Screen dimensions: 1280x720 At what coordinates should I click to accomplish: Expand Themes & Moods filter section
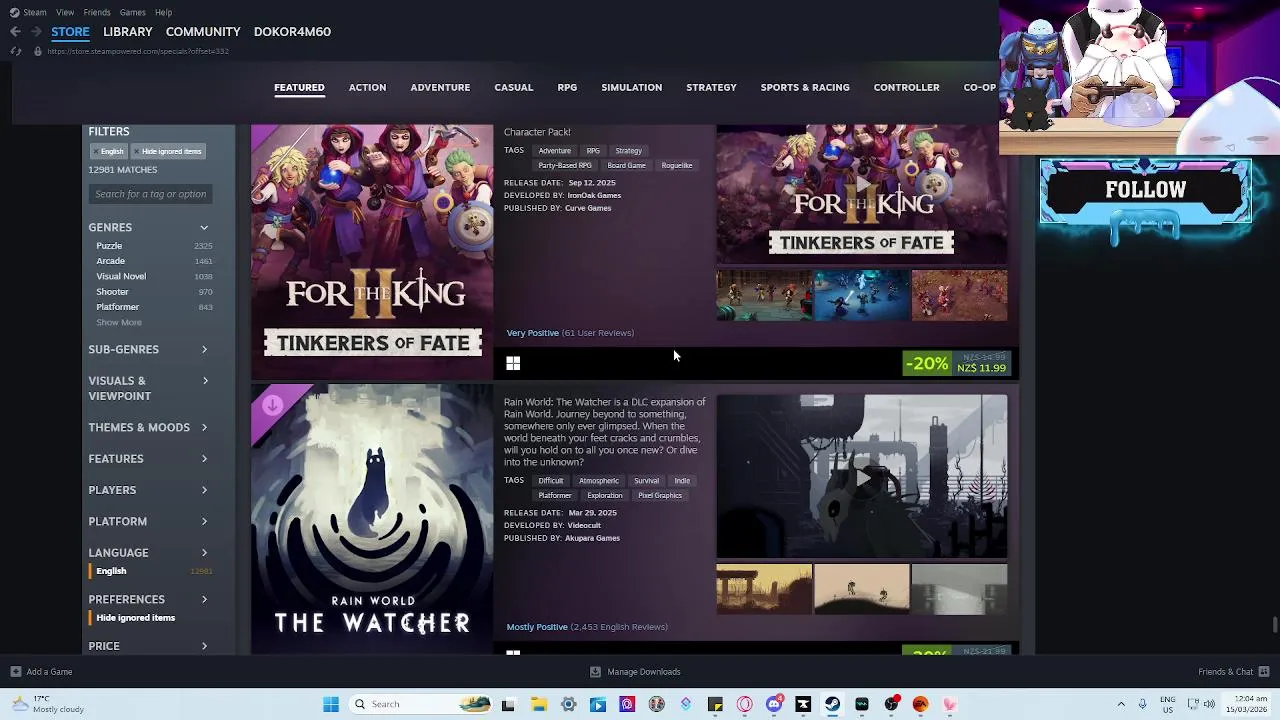pyautogui.click(x=149, y=428)
